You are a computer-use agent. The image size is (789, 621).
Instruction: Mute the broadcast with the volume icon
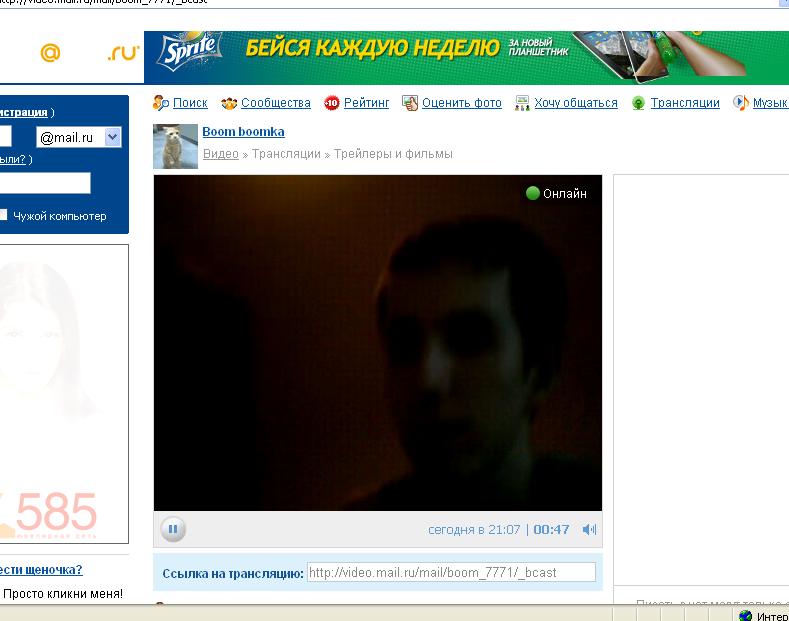point(589,529)
